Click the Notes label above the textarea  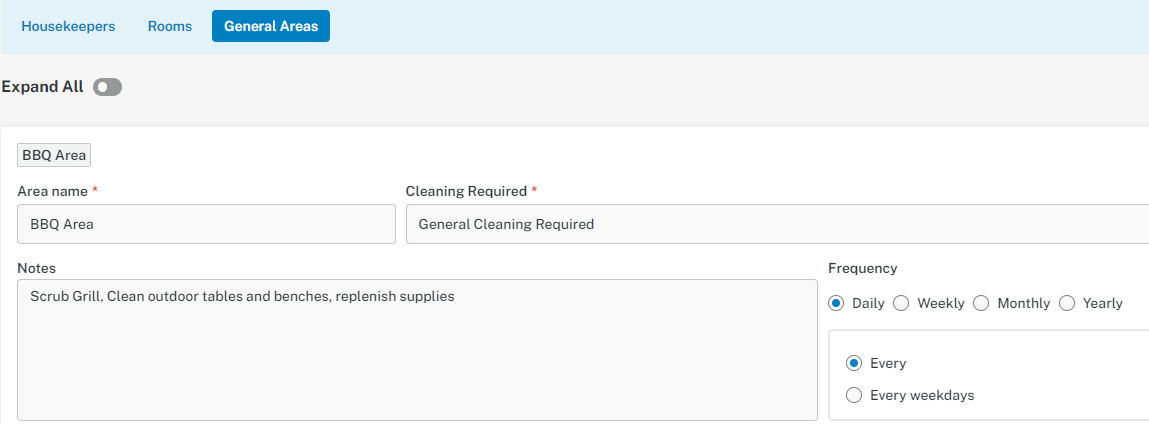pos(37,268)
